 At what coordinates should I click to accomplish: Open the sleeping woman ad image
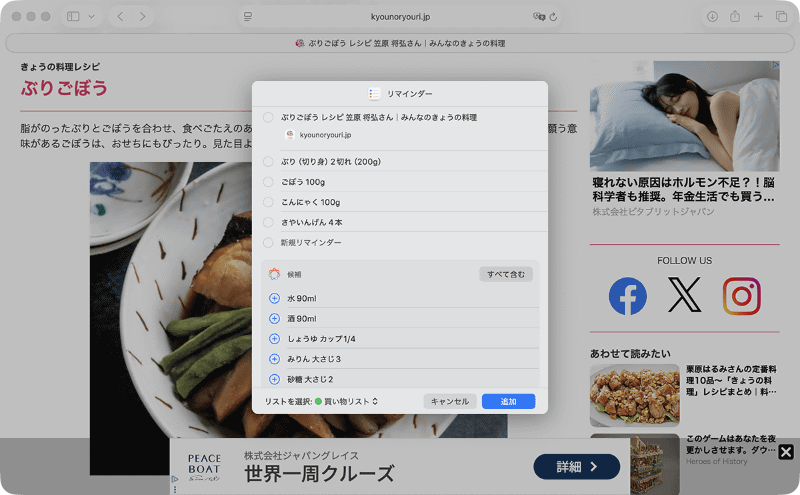tap(684, 116)
